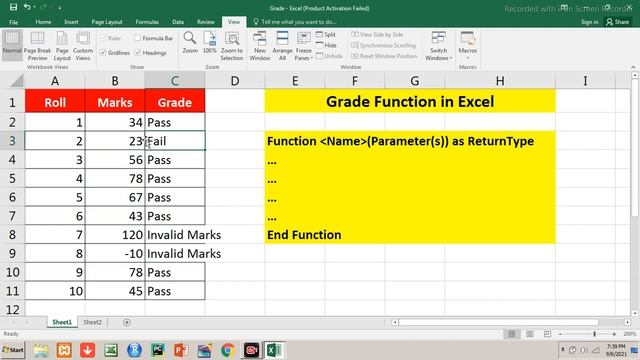Select cell with Marks -10
The height and width of the screenshot is (360, 640).
pyautogui.click(x=115, y=253)
